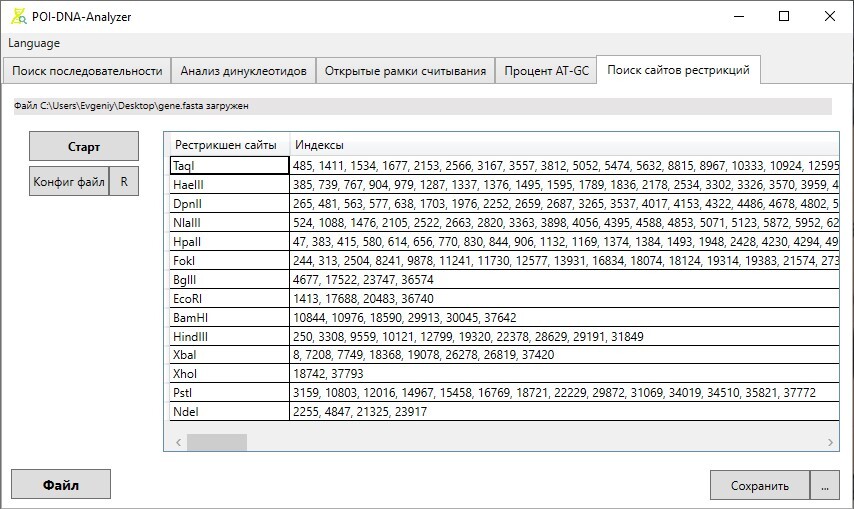Click the Файл button
The height and width of the screenshot is (509, 854).
click(x=61, y=485)
